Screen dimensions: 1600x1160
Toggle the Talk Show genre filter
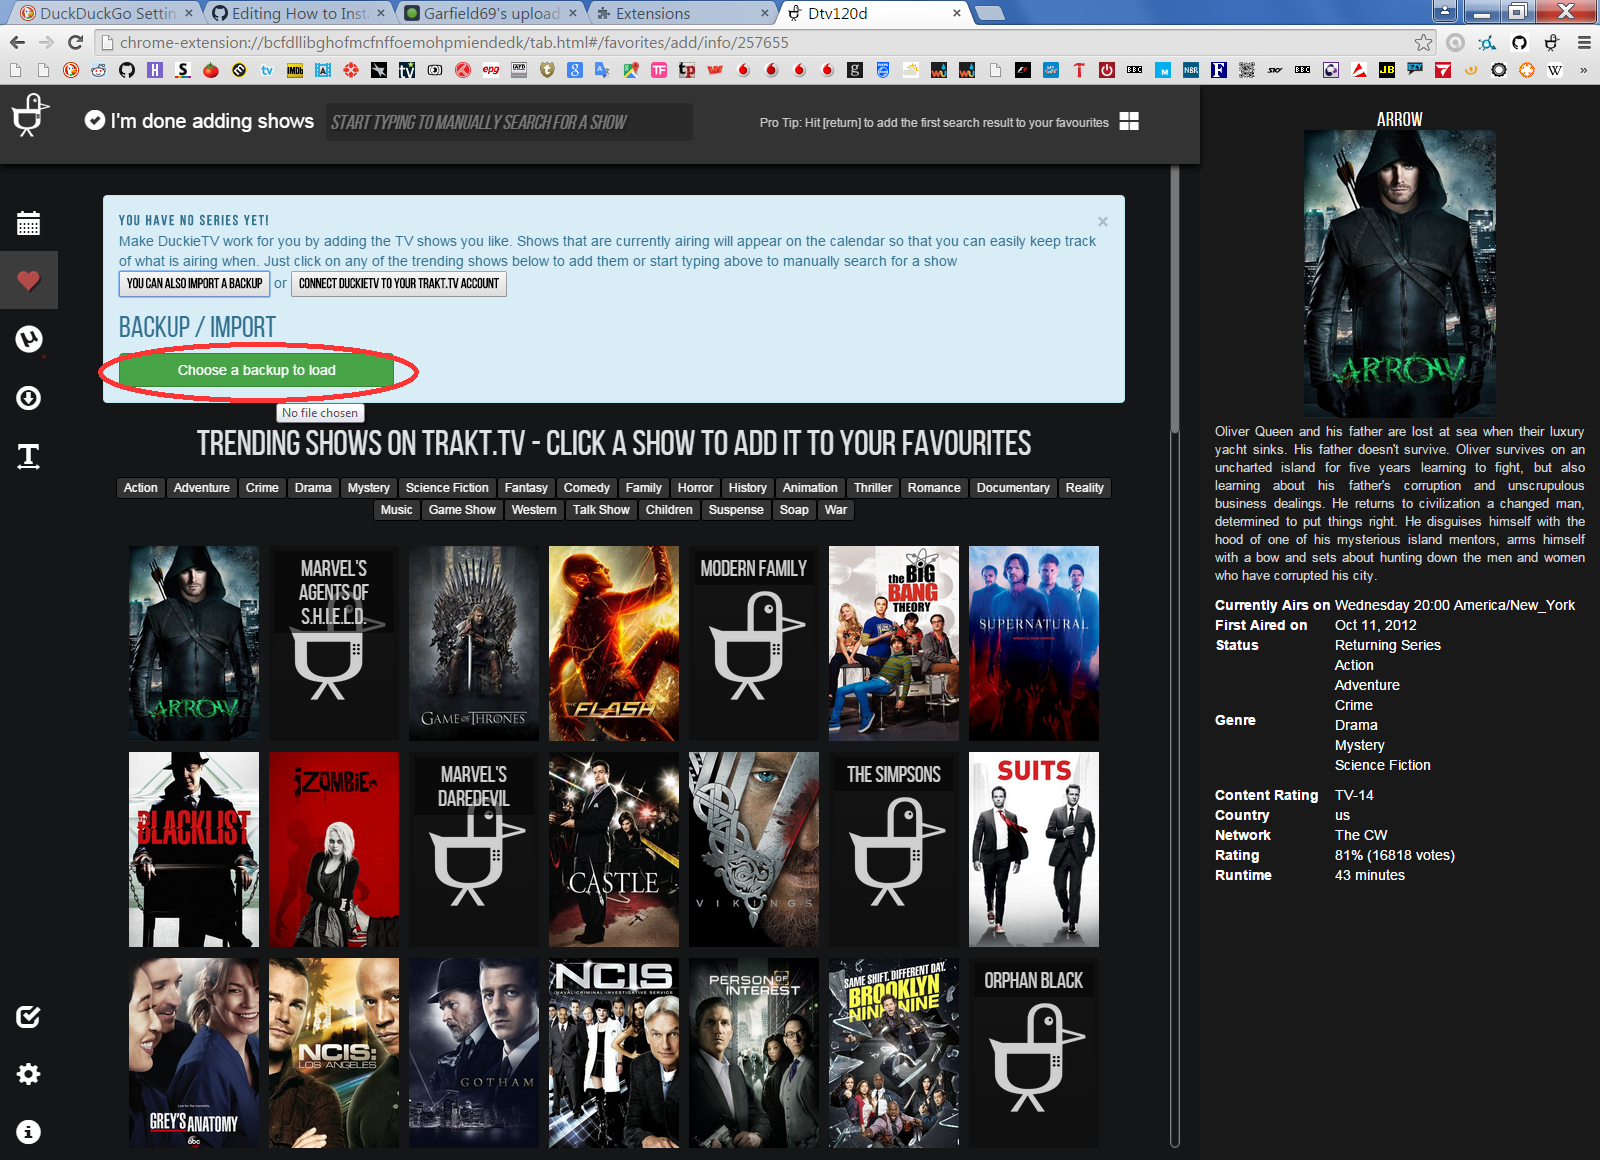click(601, 510)
